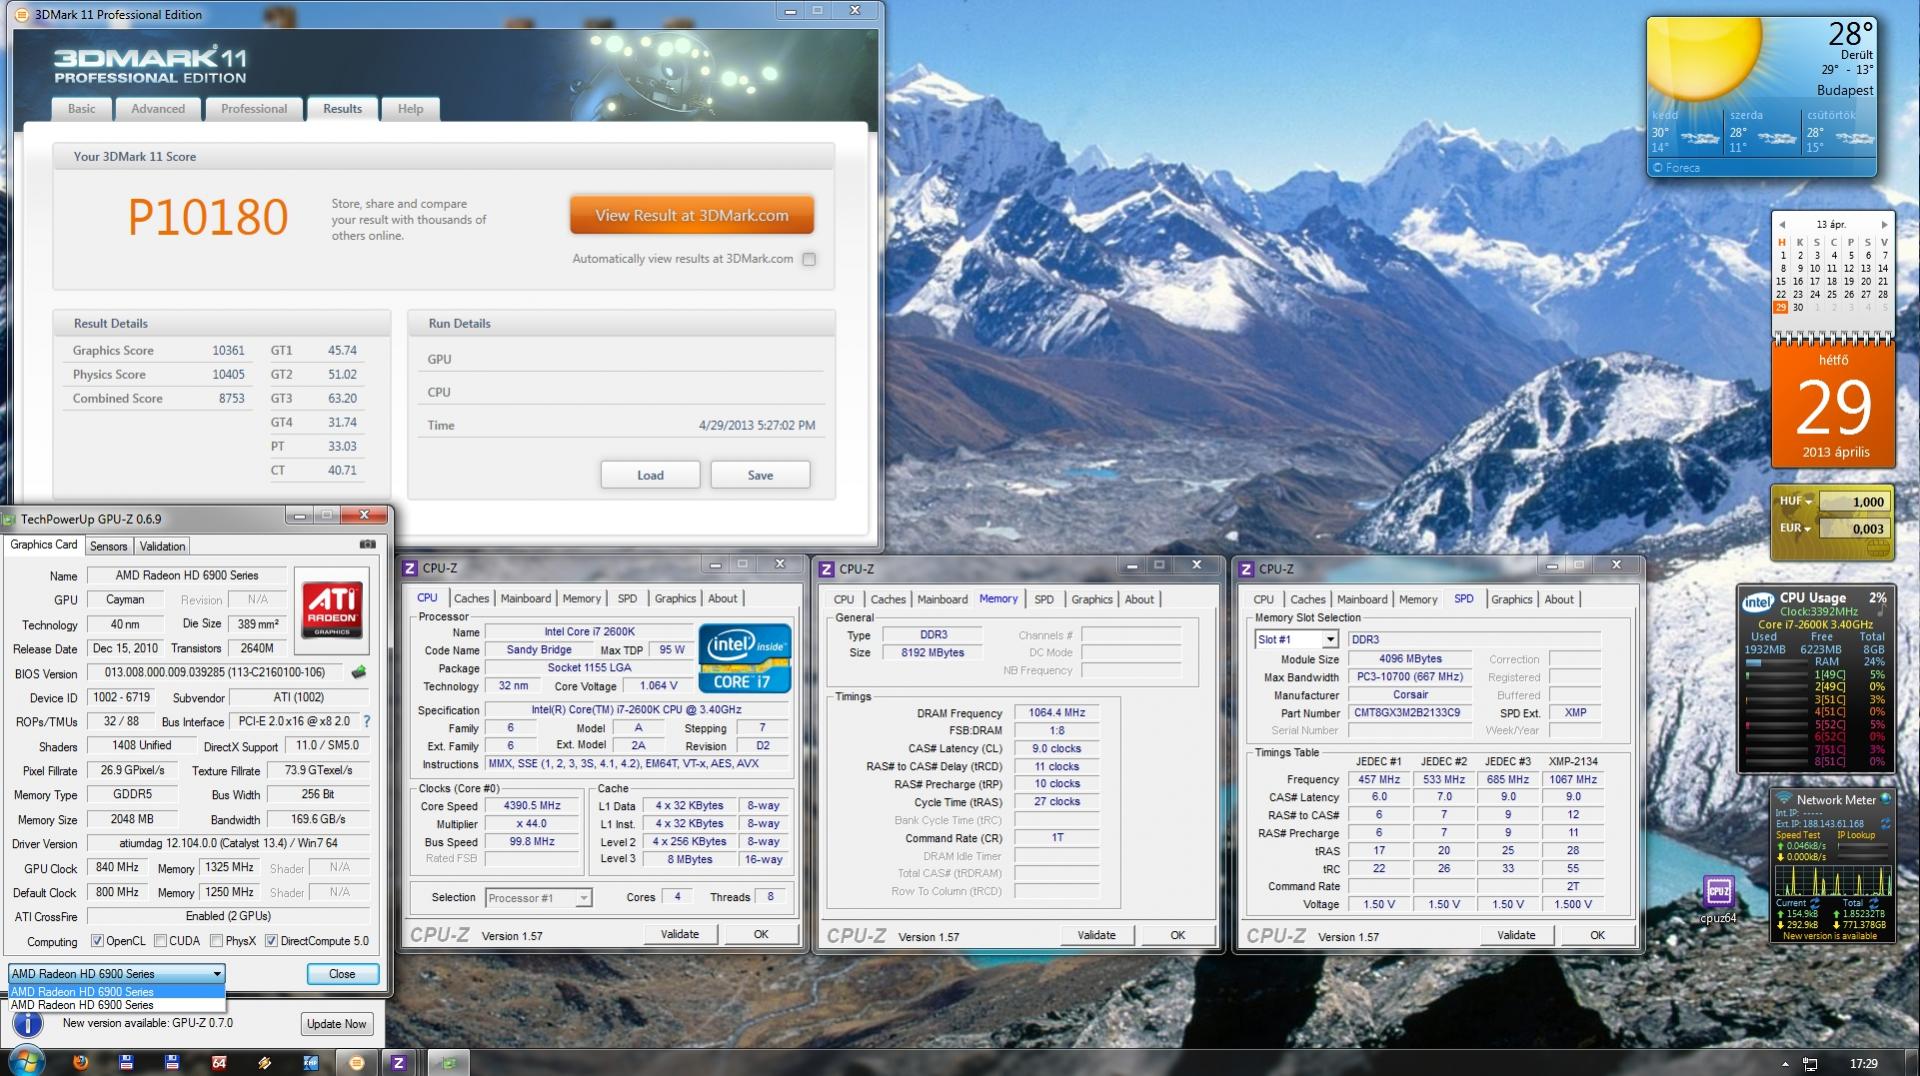The height and width of the screenshot is (1076, 1920).
Task: Click the Close button in GPU-Z
Action: (342, 974)
